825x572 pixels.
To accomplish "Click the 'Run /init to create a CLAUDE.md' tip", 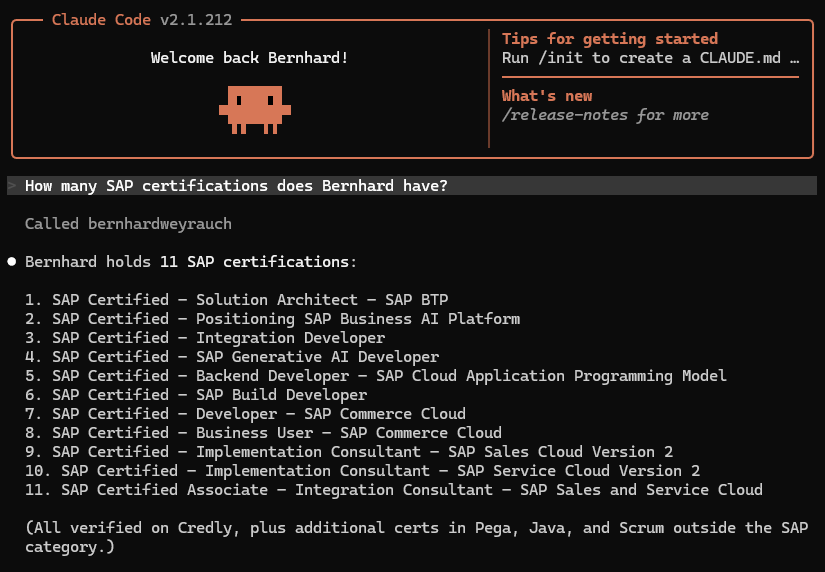I will pyautogui.click(x=650, y=58).
